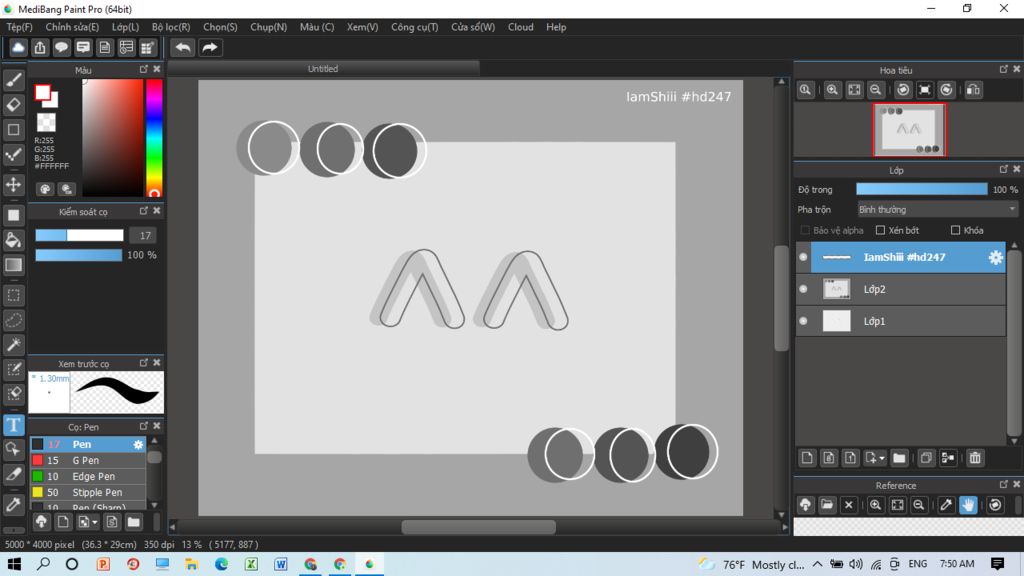Open settings gear for the Pen brush

pyautogui.click(x=138, y=445)
